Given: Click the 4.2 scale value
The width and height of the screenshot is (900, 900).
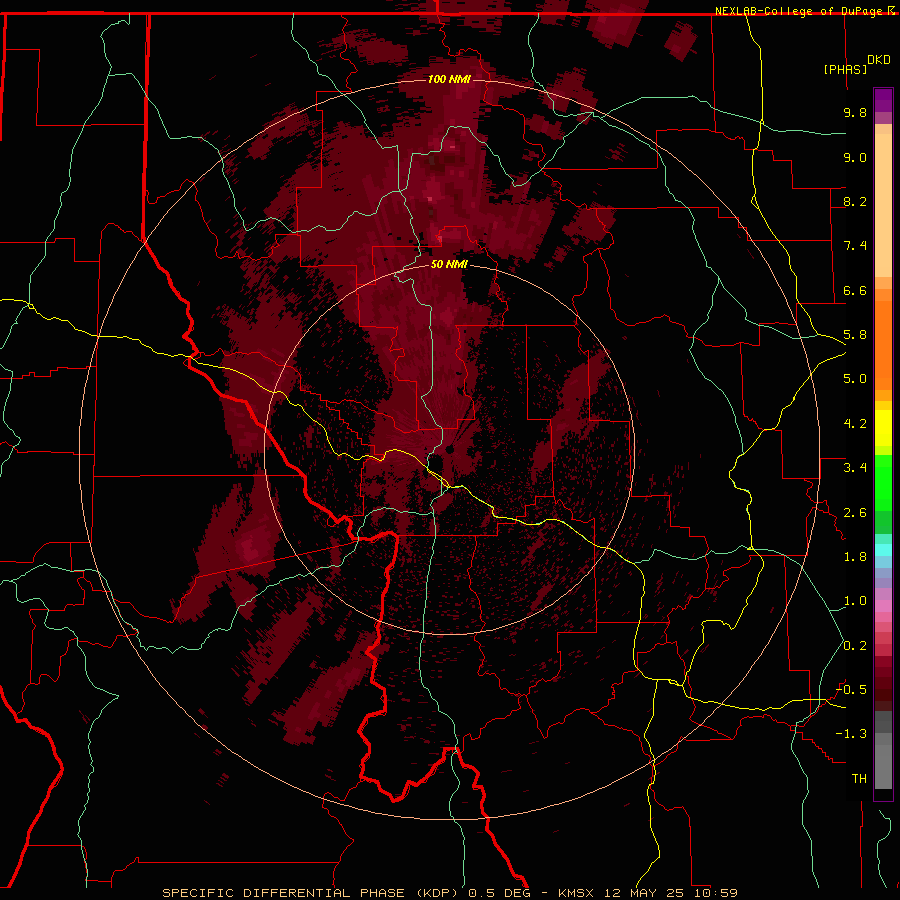Looking at the screenshot, I should tap(855, 424).
